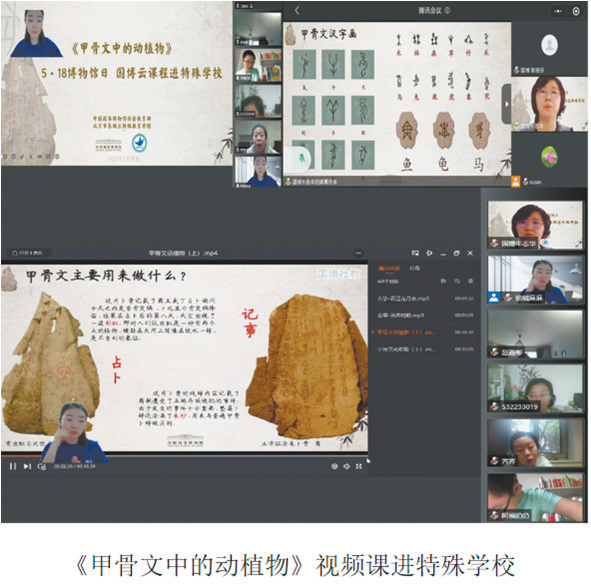This screenshot has width=591, height=587.
Task: Switch to the second tab in playlist panel
Action: coord(414,268)
